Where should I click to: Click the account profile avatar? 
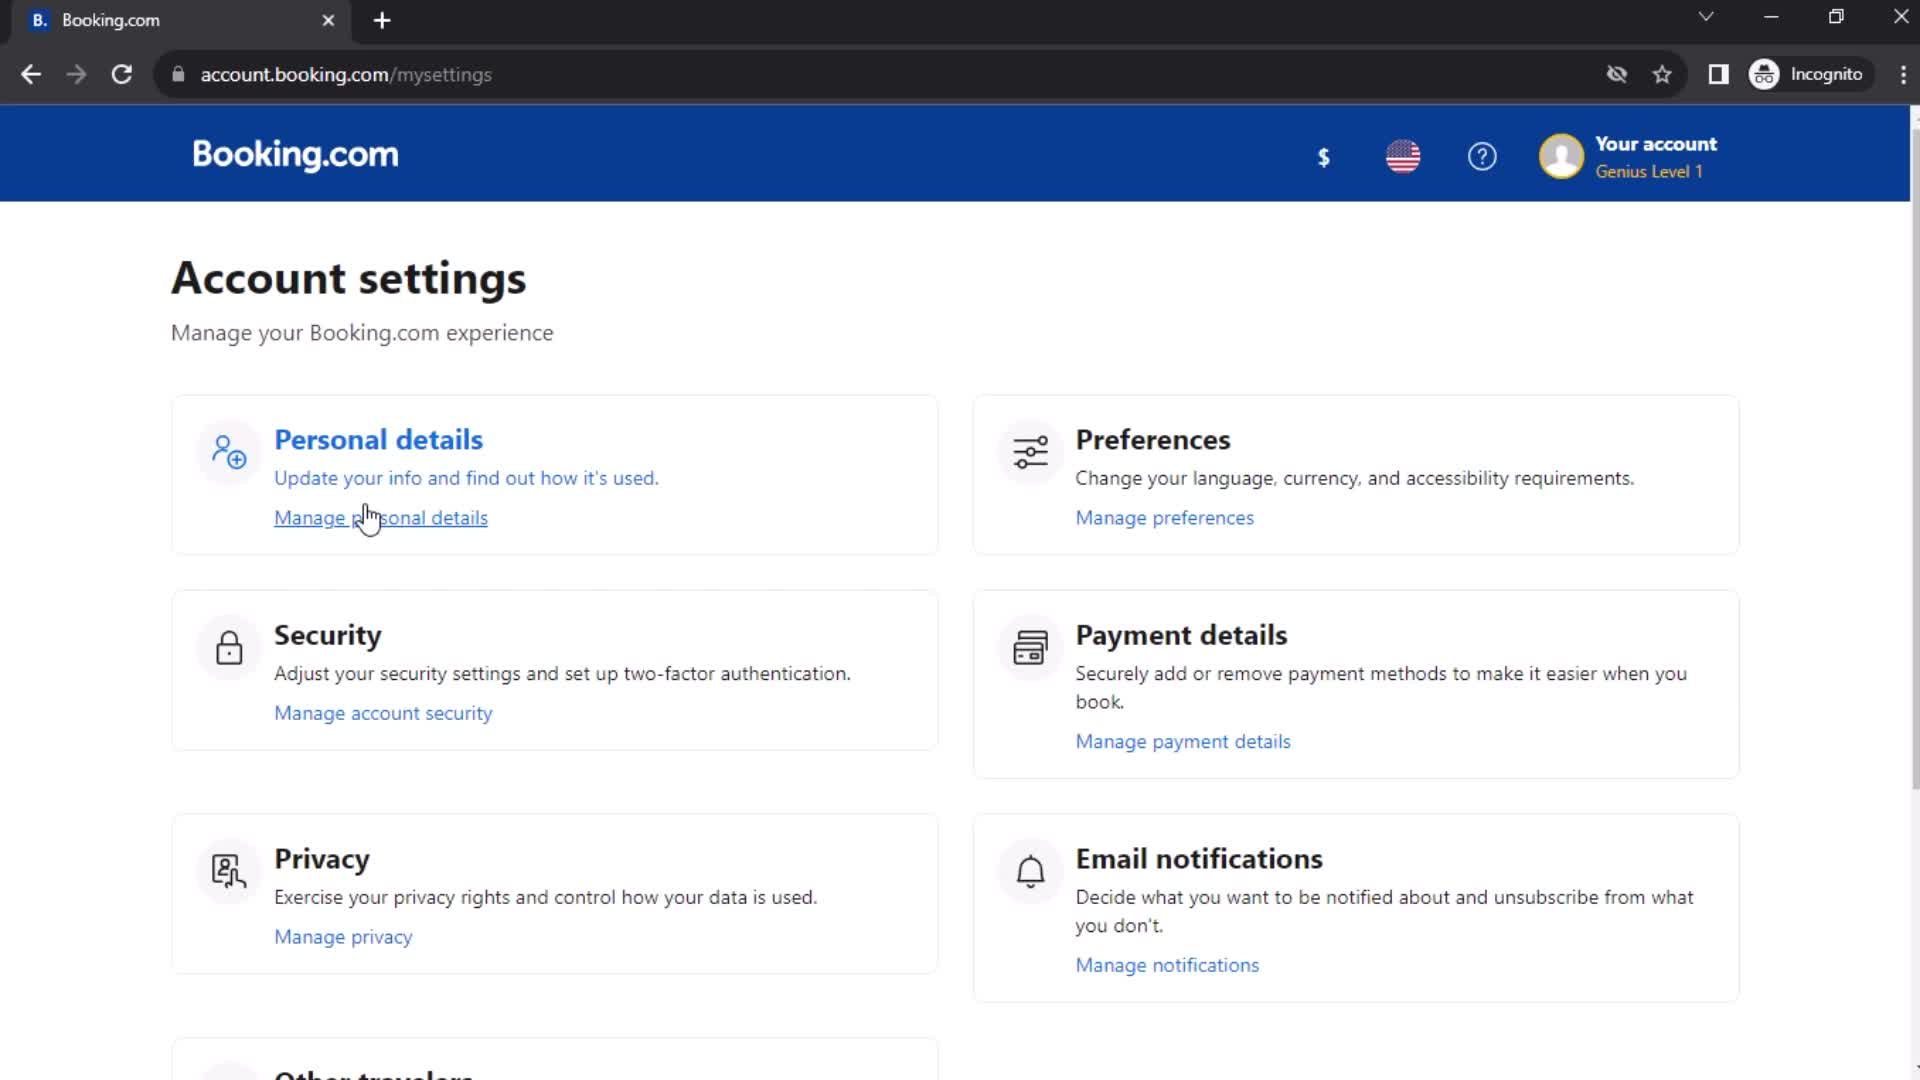tap(1561, 156)
